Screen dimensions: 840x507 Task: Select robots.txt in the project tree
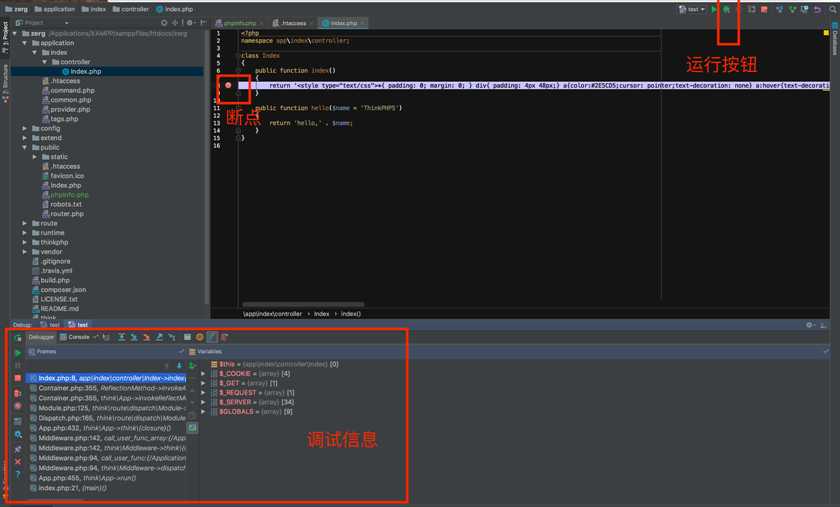(x=65, y=205)
